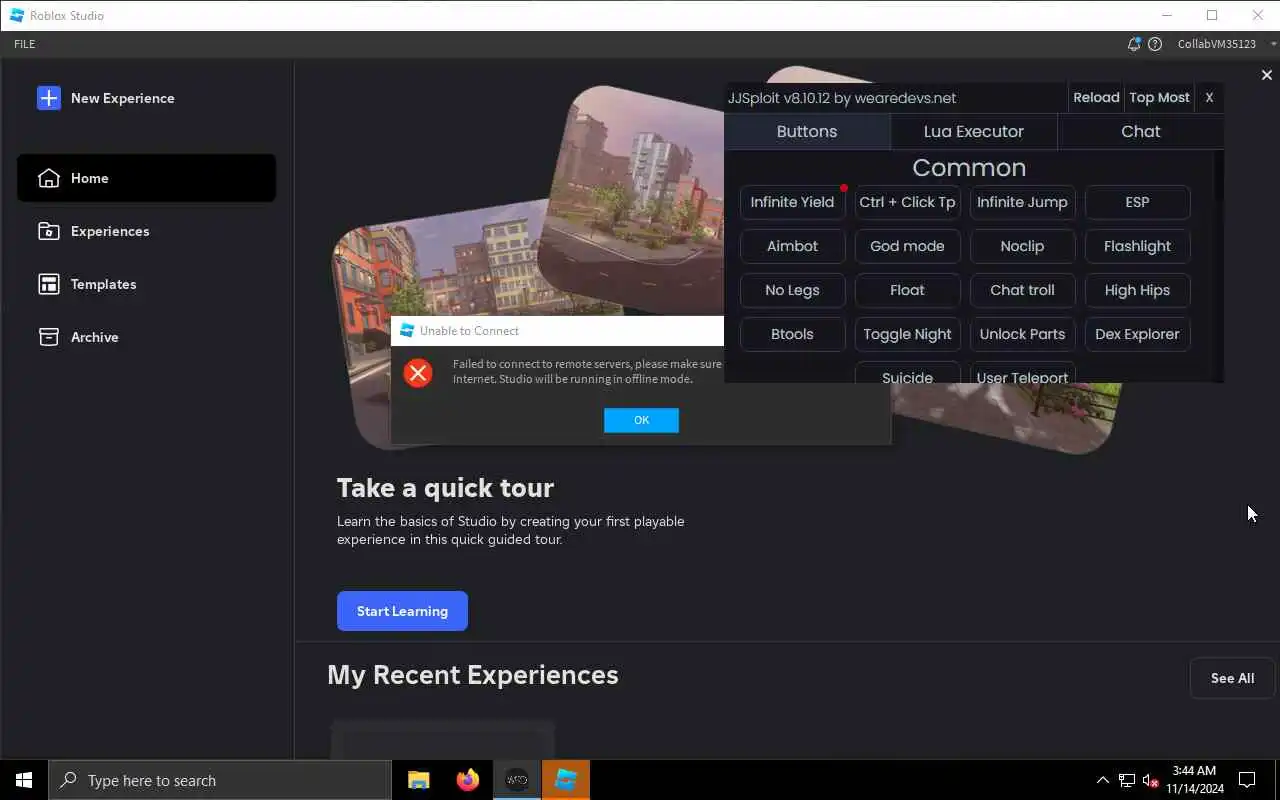
Task: Click the Roblox Studio title bar logo
Action: click(17, 15)
